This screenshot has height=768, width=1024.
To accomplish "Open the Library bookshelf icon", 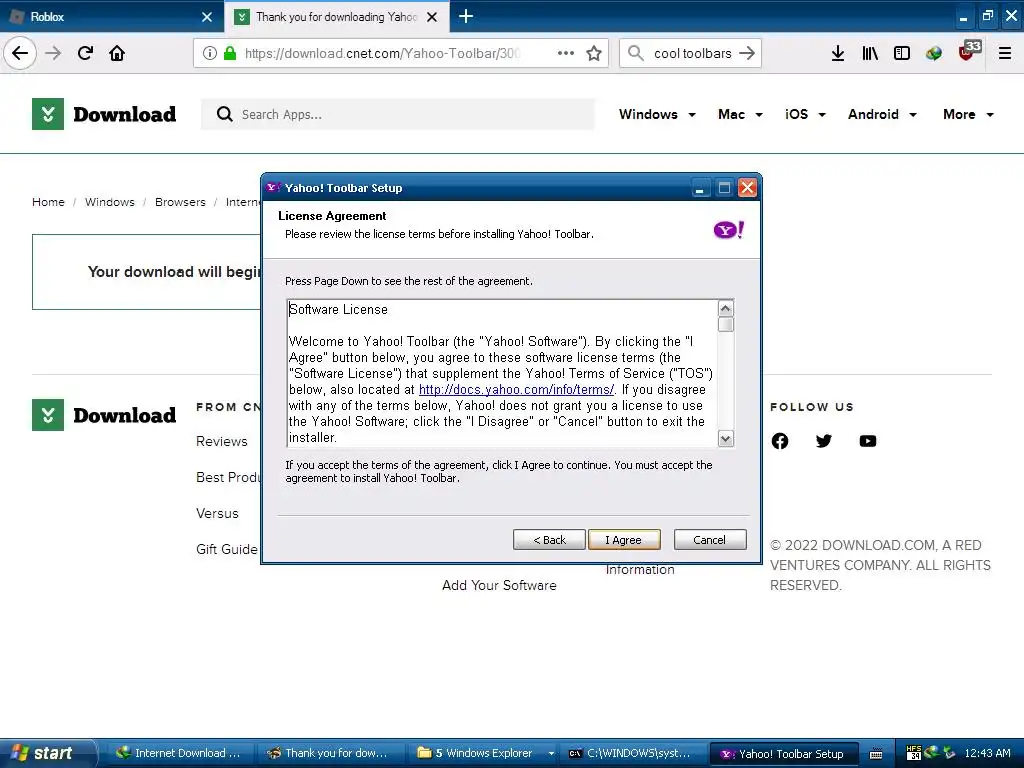I will coord(870,53).
